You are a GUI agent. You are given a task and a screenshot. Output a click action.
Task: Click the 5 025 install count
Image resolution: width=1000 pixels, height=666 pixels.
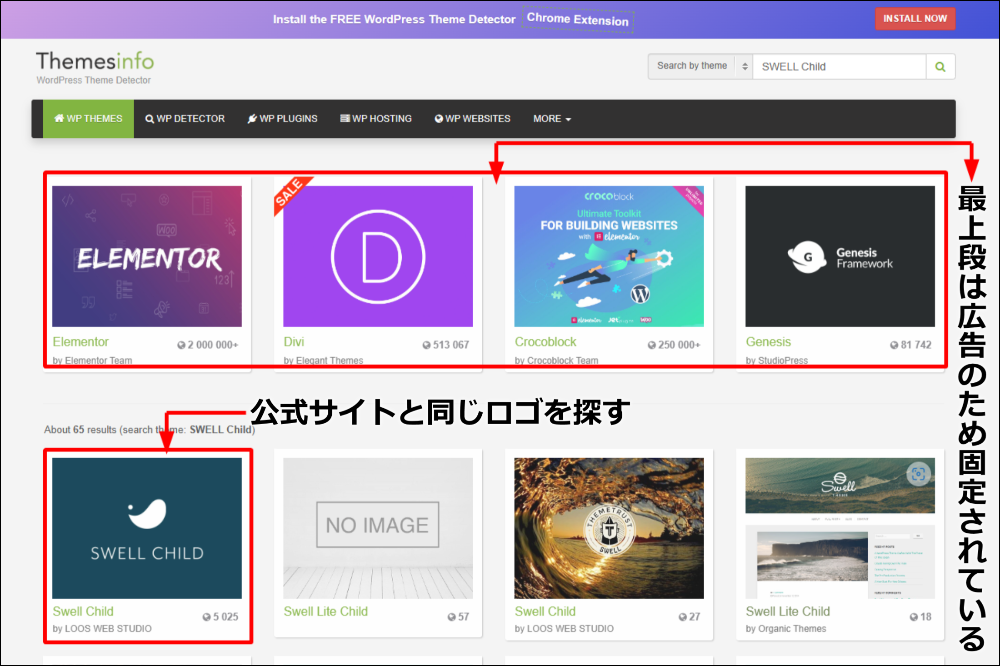point(221,617)
